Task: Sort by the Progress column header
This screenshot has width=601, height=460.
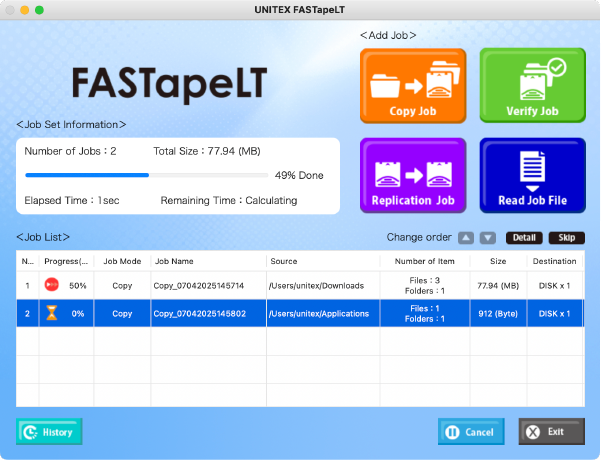Action: 66,261
